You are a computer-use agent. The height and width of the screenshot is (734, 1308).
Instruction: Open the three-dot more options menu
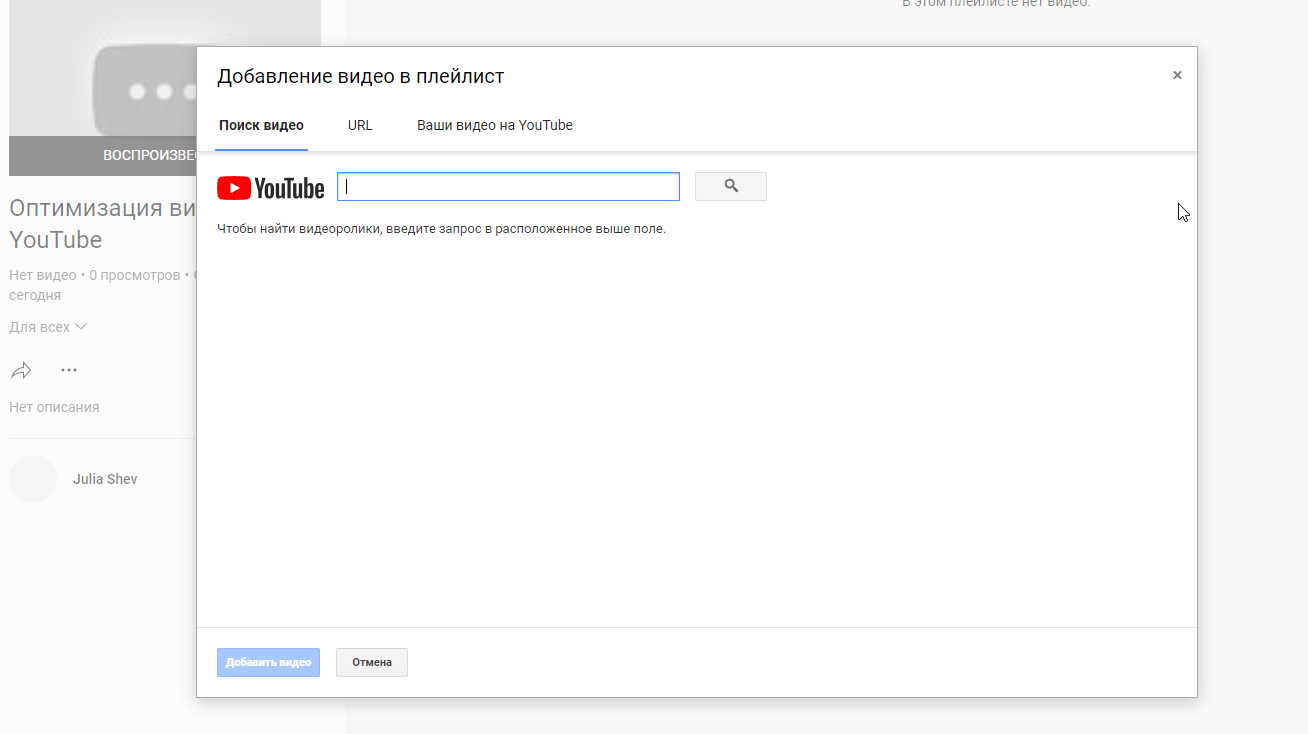click(68, 370)
